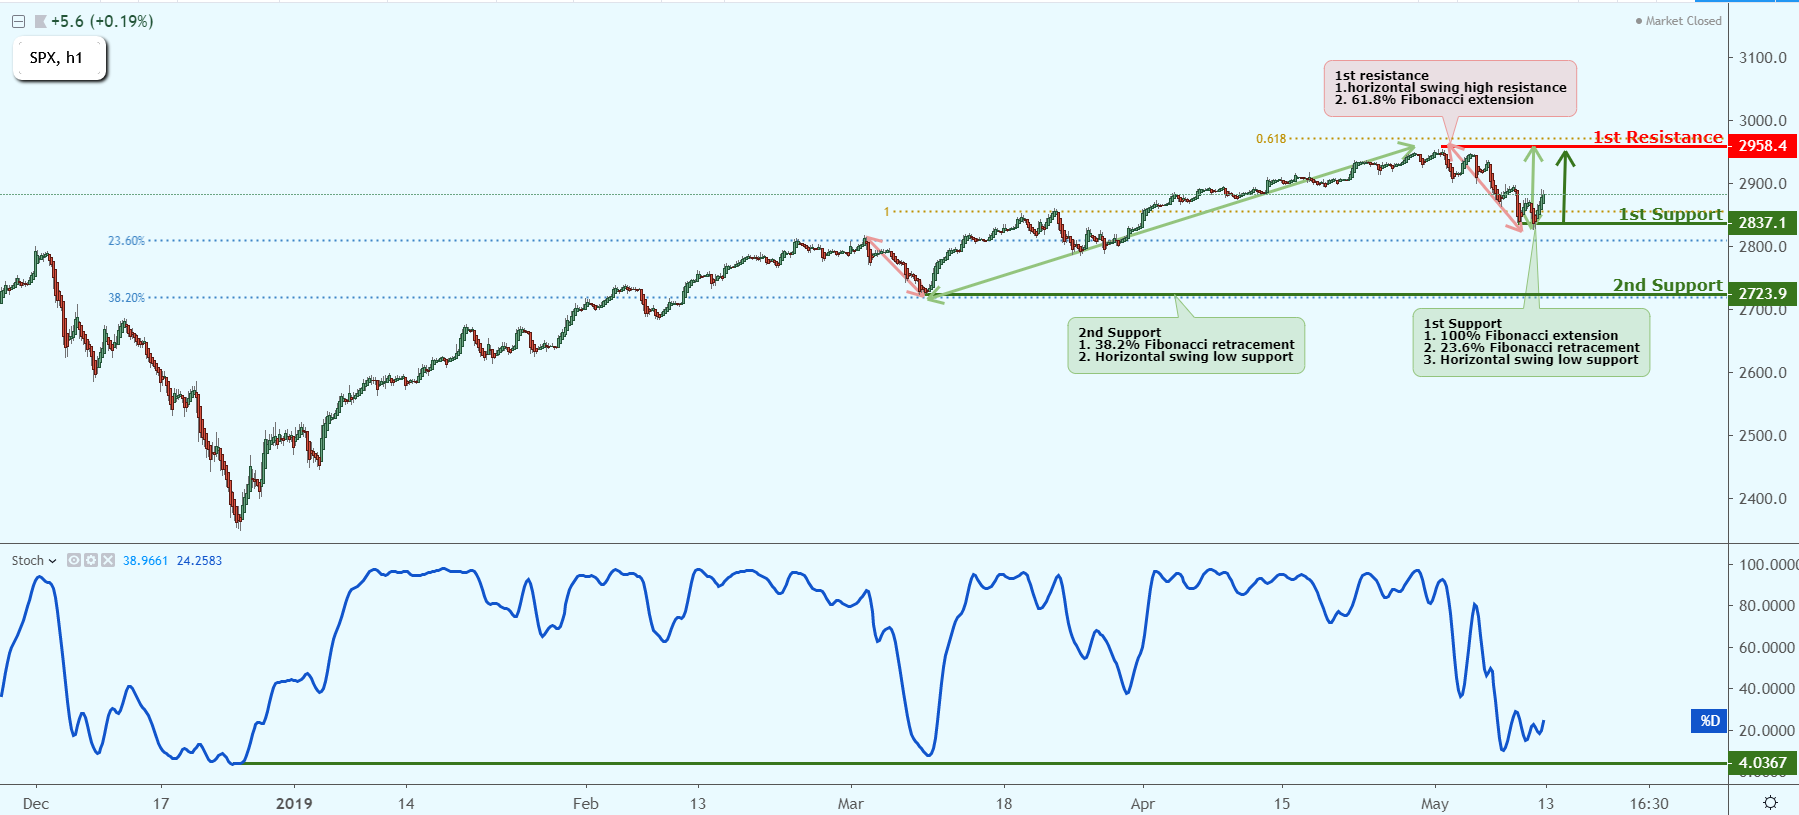Select the green 2723.9 second support price label
The image size is (1799, 815).
pyautogui.click(x=1763, y=294)
